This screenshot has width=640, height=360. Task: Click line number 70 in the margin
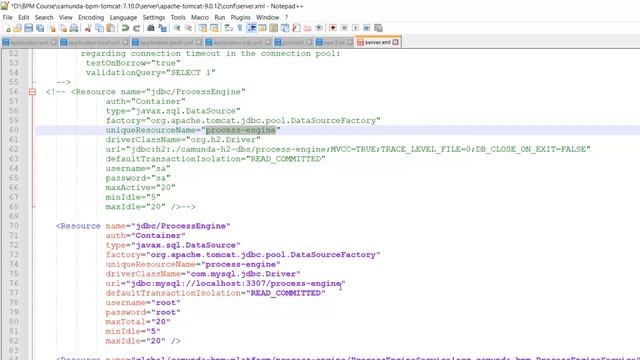(14, 226)
